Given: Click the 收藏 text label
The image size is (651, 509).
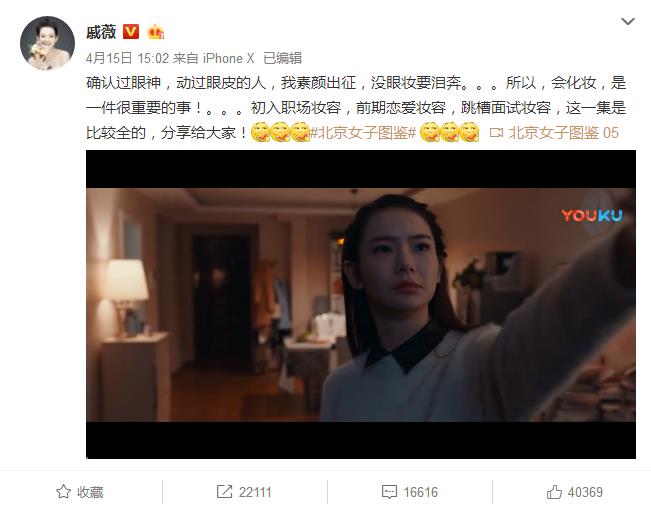Looking at the screenshot, I should click(x=90, y=492).
